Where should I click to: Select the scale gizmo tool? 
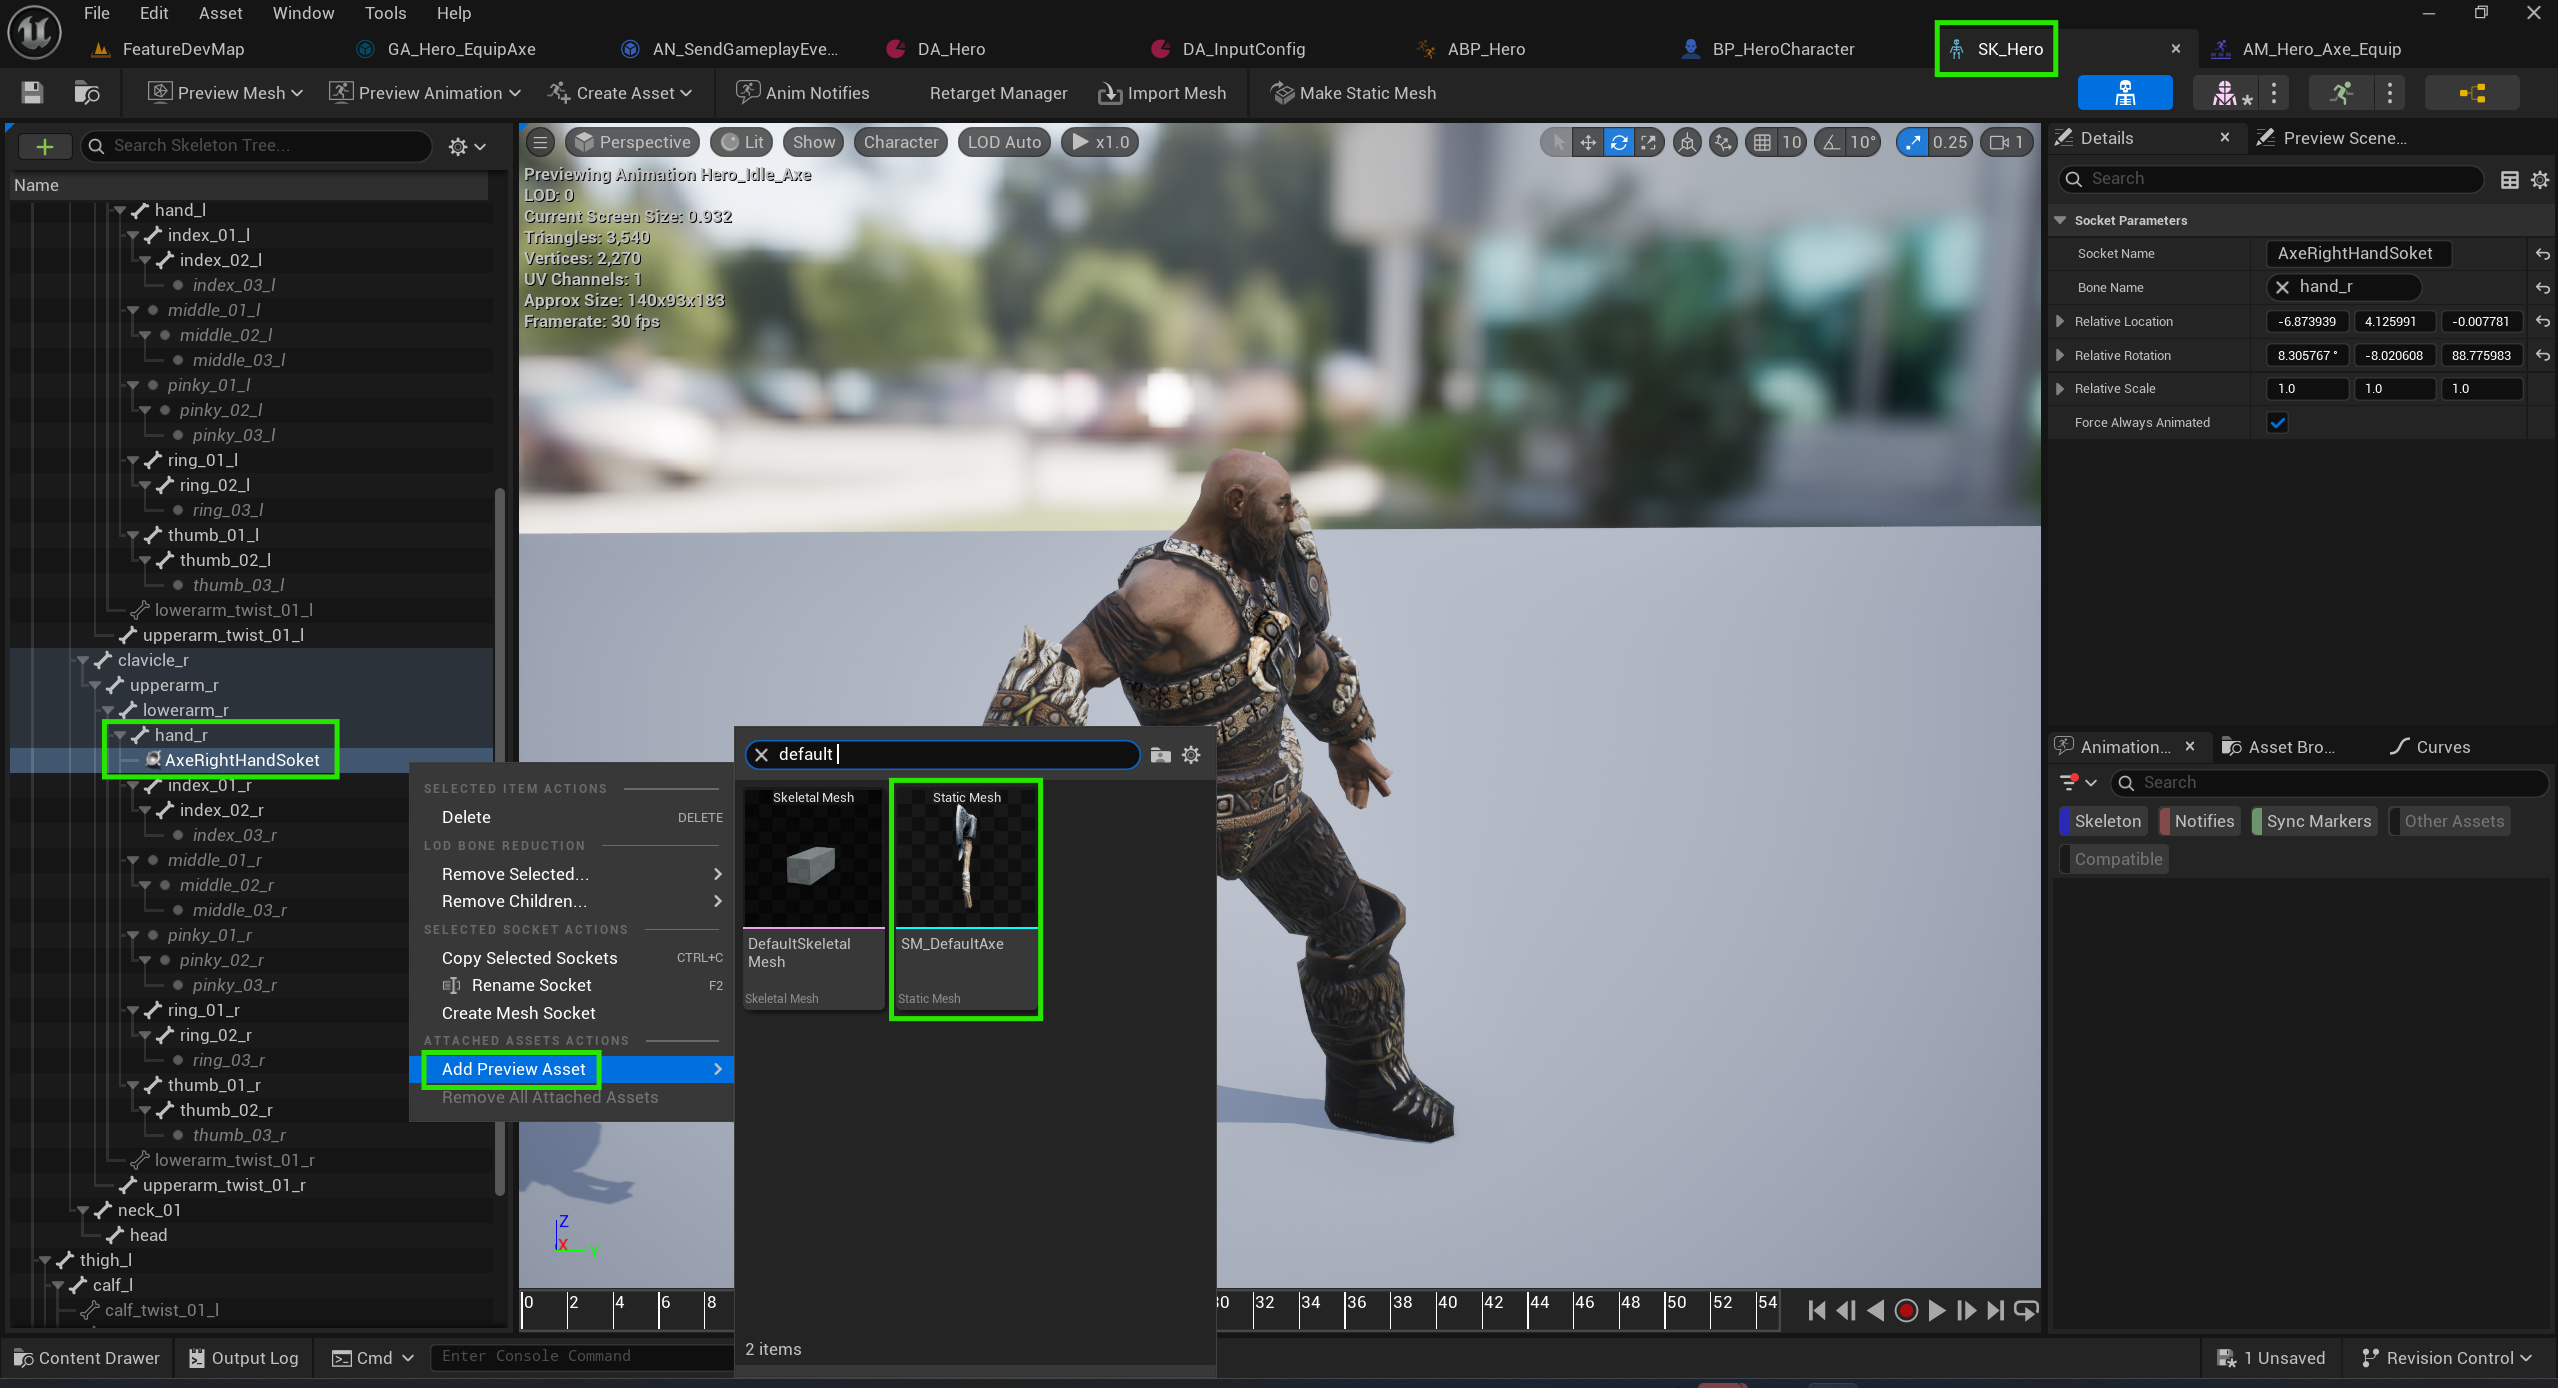click(x=1648, y=142)
